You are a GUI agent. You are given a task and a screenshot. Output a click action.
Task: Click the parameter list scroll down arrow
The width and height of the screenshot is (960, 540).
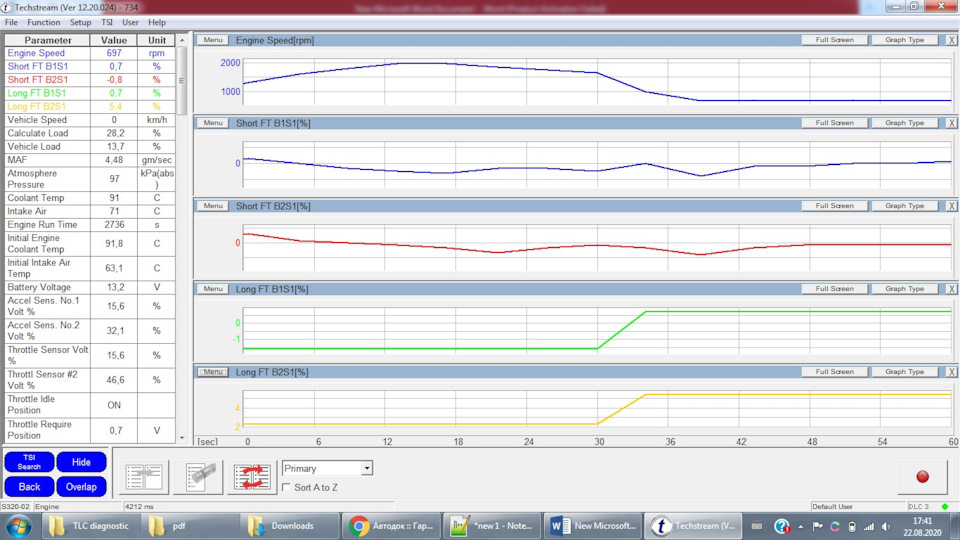[x=181, y=438]
